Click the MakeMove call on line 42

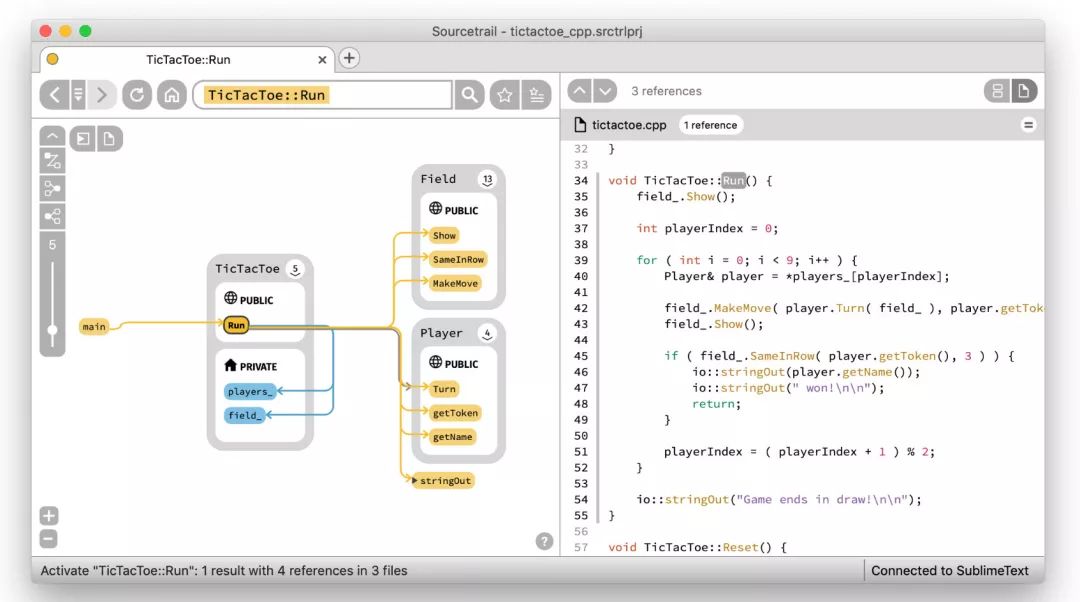click(742, 308)
